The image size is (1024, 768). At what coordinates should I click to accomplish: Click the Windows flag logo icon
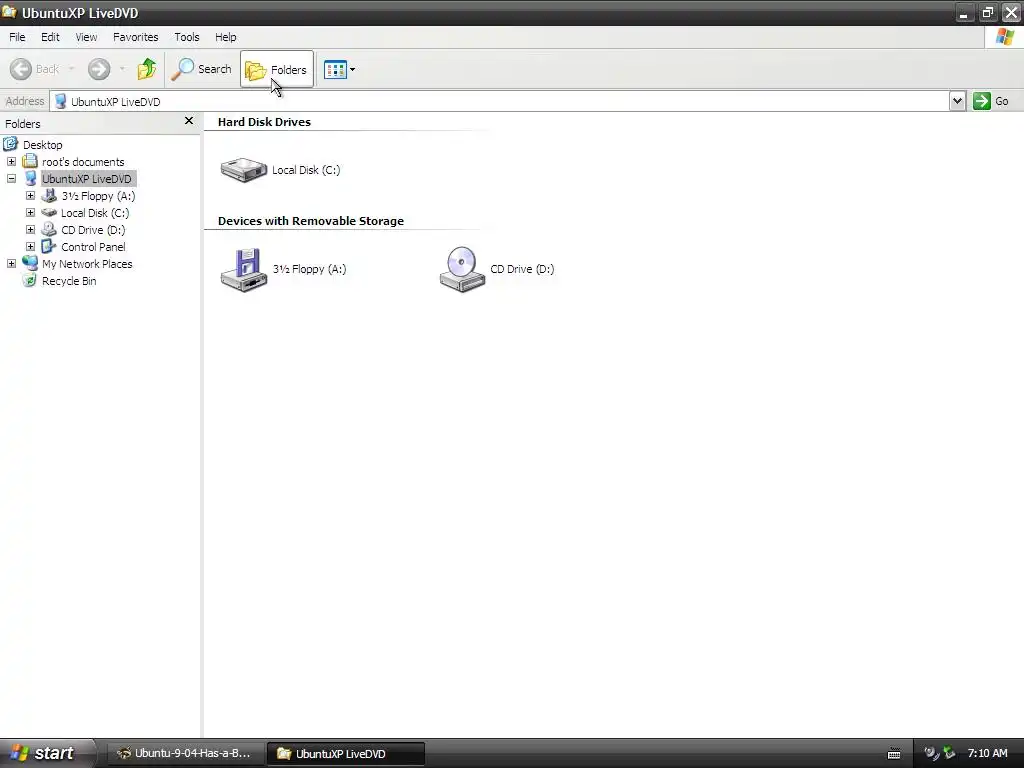click(1004, 37)
